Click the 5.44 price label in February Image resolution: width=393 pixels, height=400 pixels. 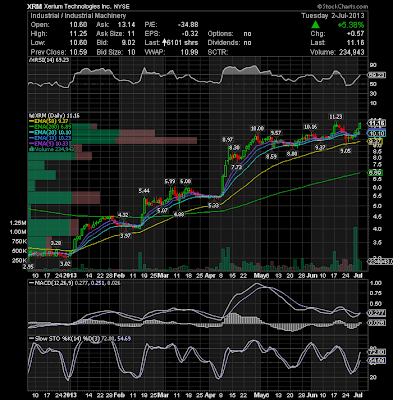tap(145, 191)
